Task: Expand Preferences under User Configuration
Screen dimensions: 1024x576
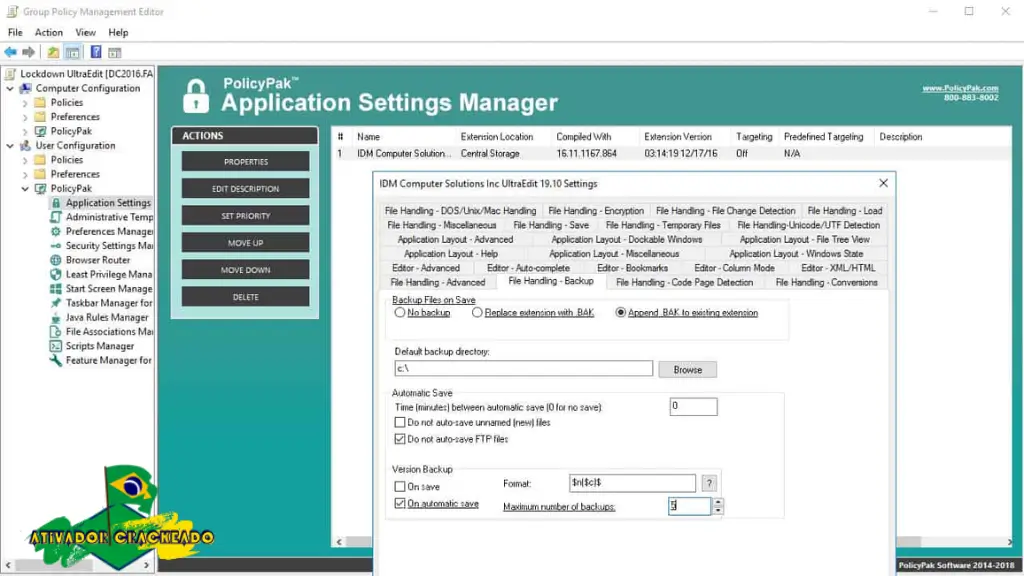Action: 25,174
